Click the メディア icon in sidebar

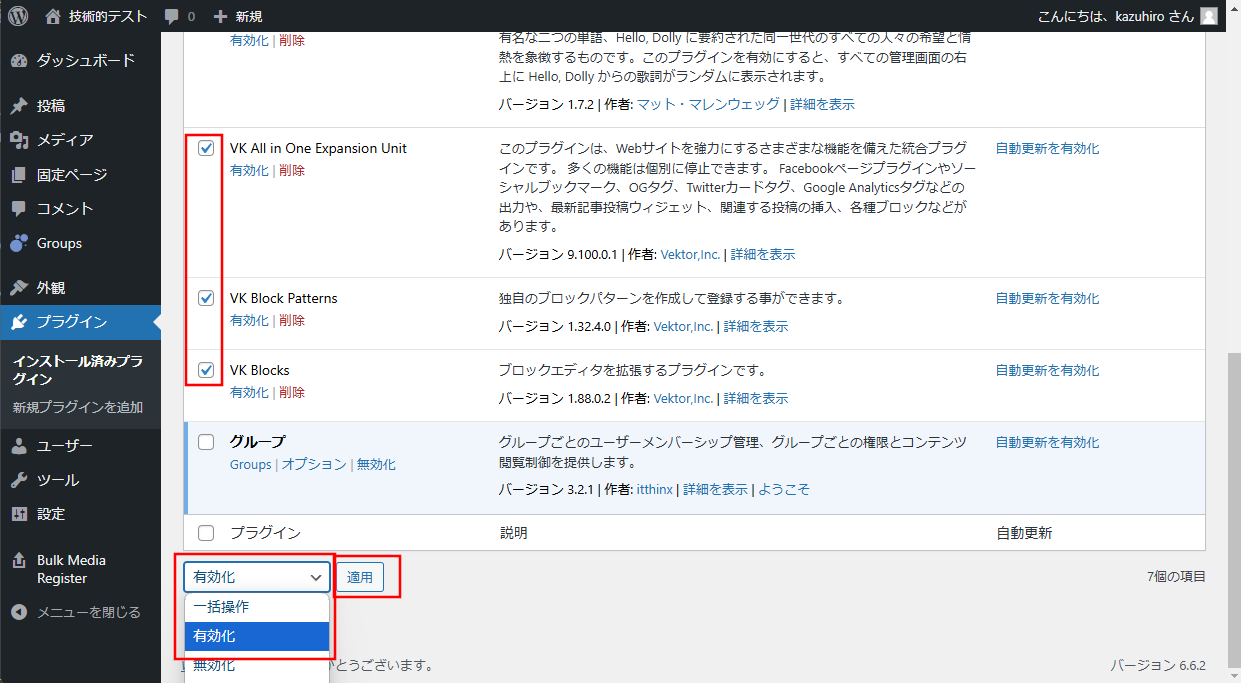tap(19, 140)
